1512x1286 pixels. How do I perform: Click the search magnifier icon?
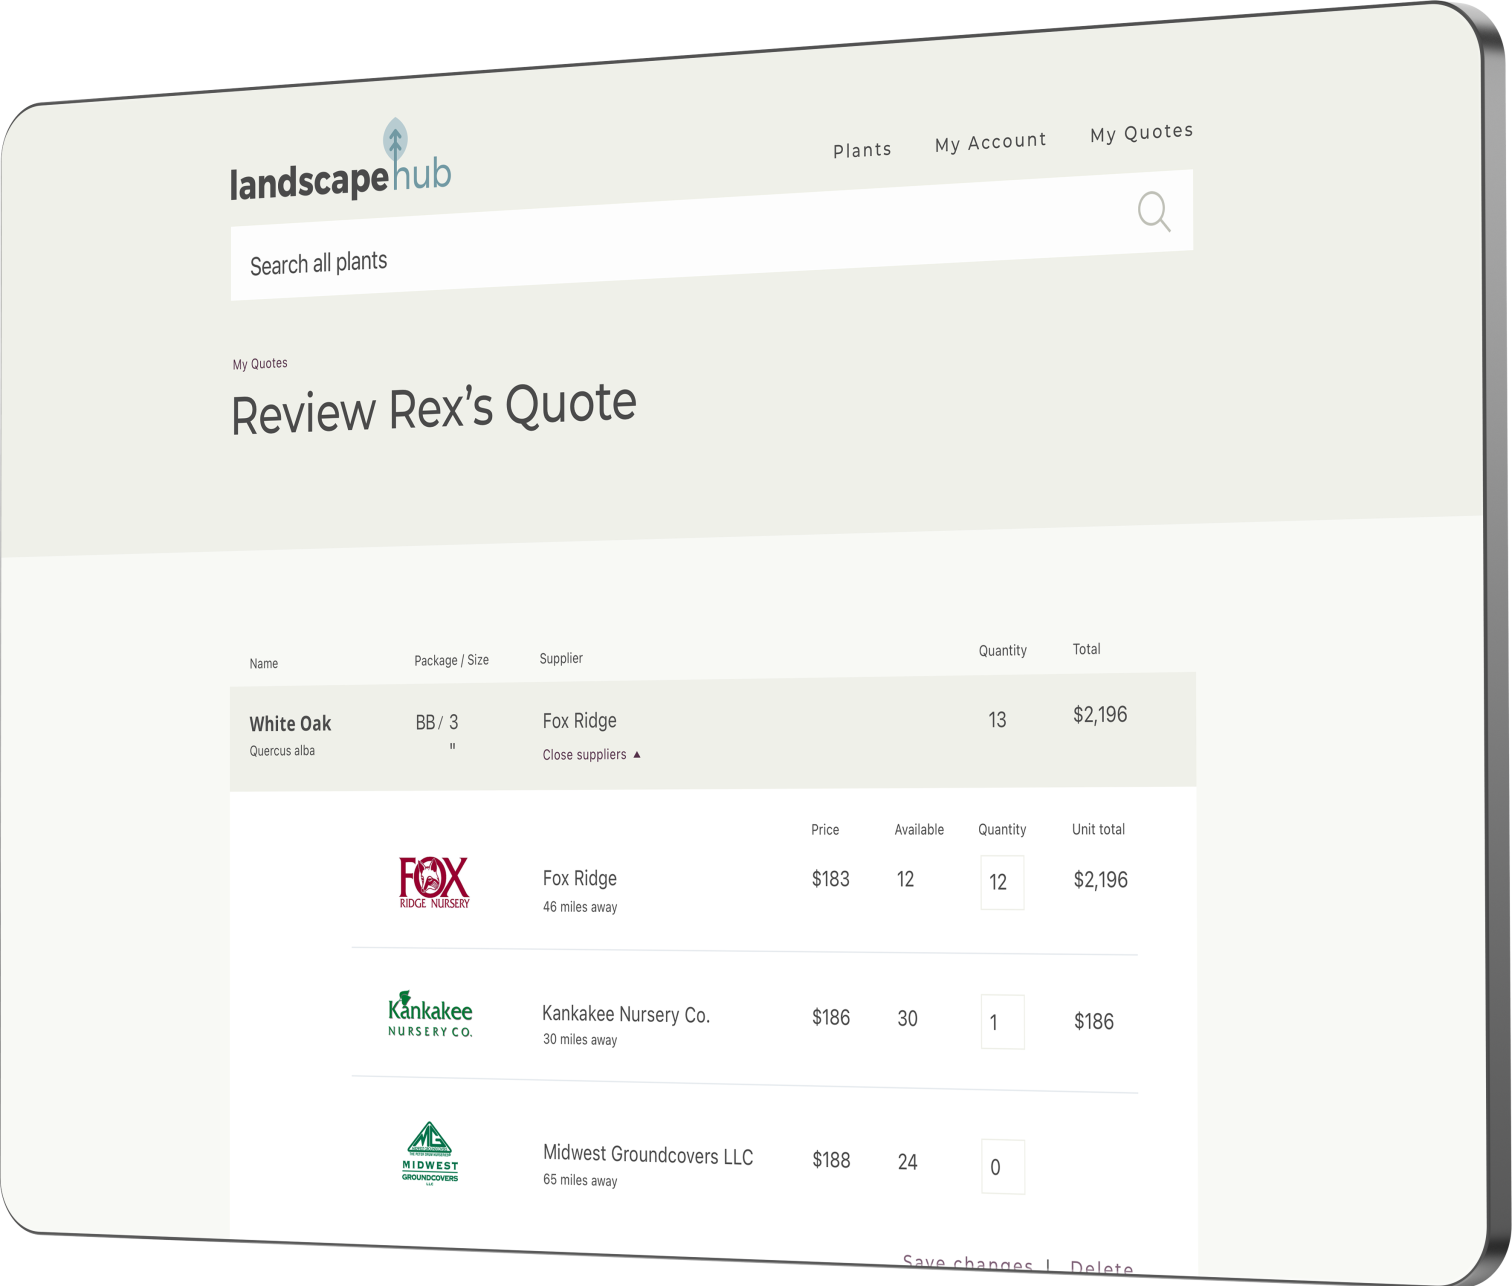click(1153, 211)
